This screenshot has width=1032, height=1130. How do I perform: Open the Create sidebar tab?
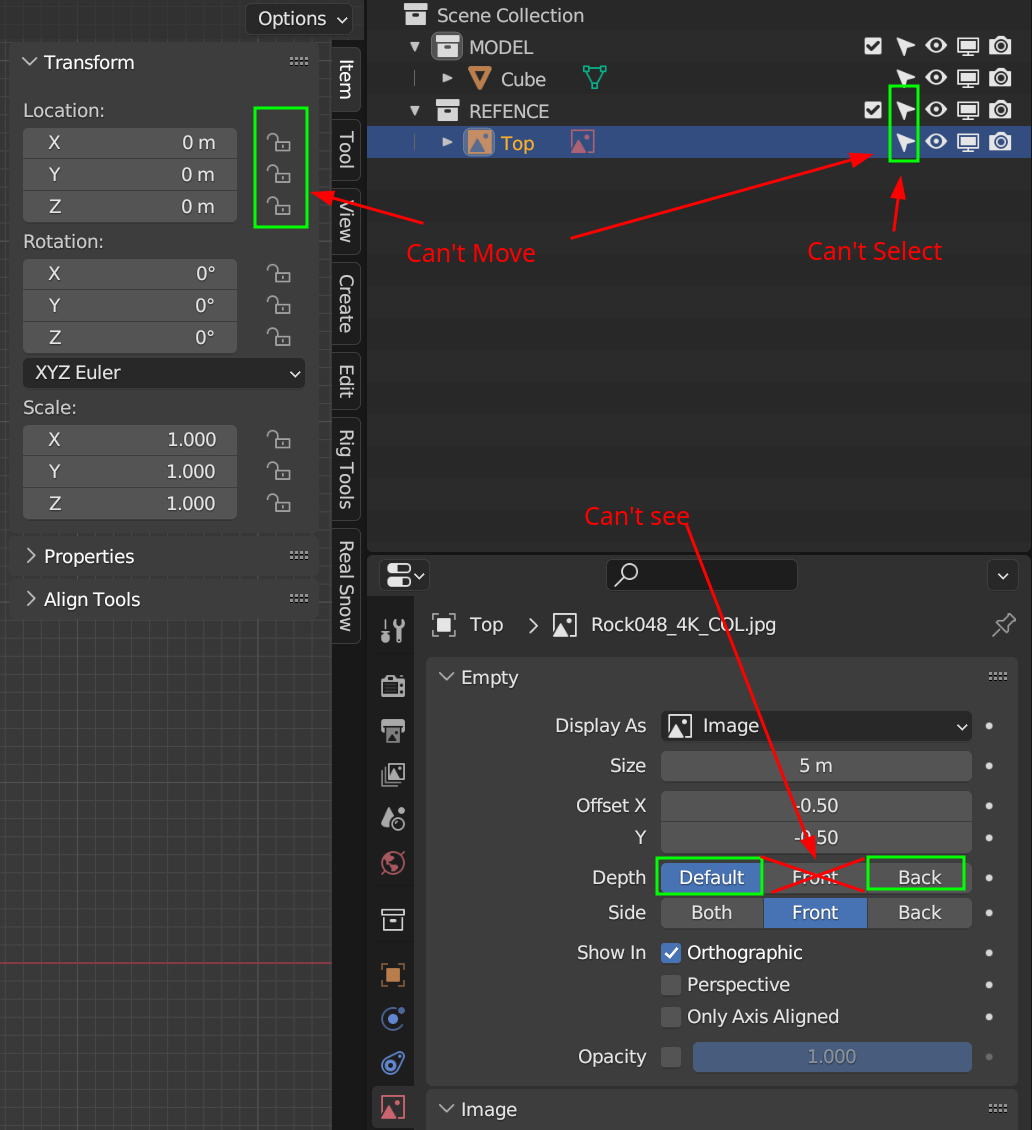(x=345, y=303)
